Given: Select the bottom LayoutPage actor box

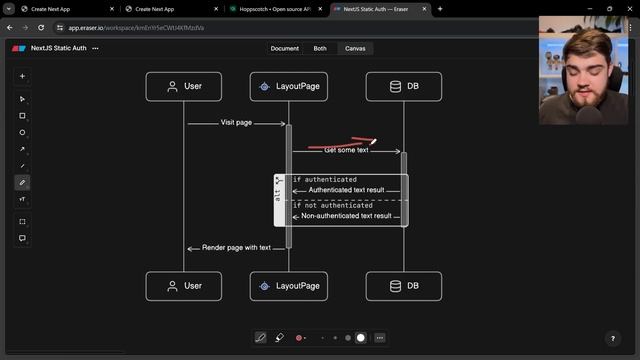Looking at the screenshot, I should pos(289,286).
